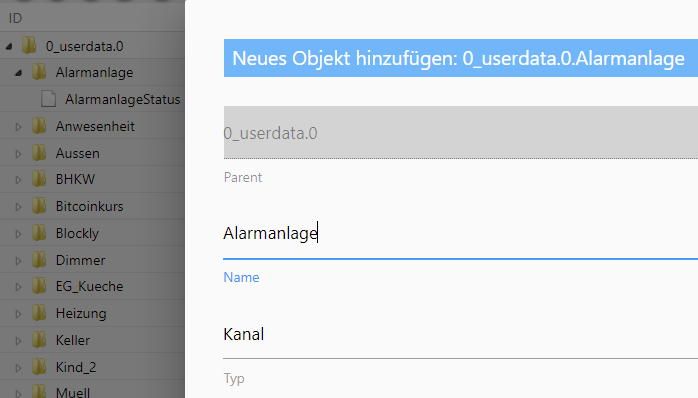Viewport: 698px width, 398px height.
Task: Click the Bitcoinkurs folder icon
Action: (x=39, y=206)
